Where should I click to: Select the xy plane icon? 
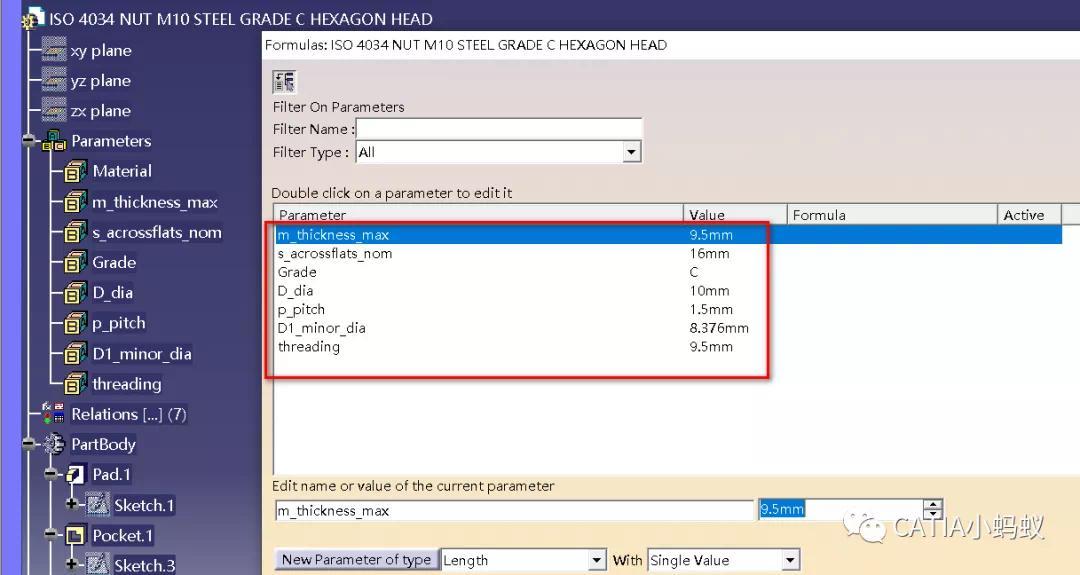coord(54,50)
